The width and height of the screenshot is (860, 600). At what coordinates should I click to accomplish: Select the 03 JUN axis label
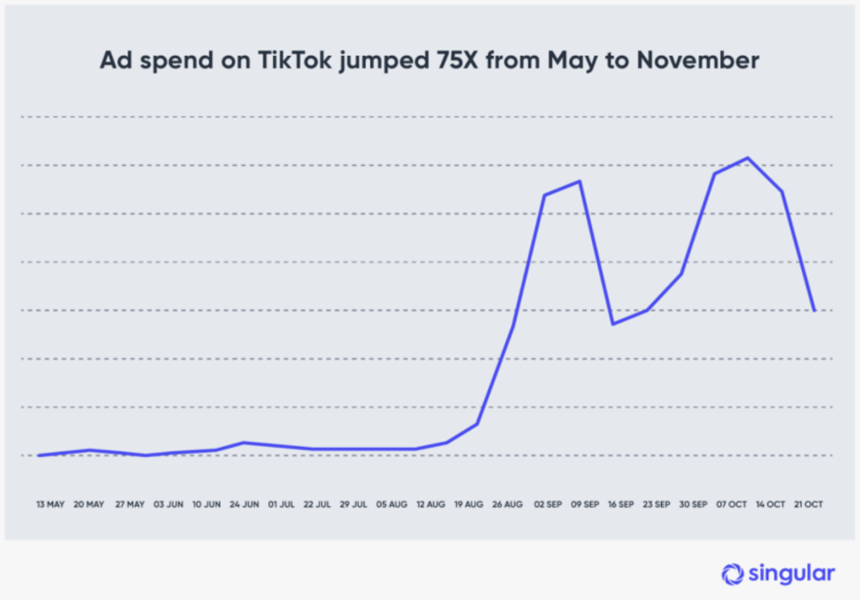coord(168,504)
